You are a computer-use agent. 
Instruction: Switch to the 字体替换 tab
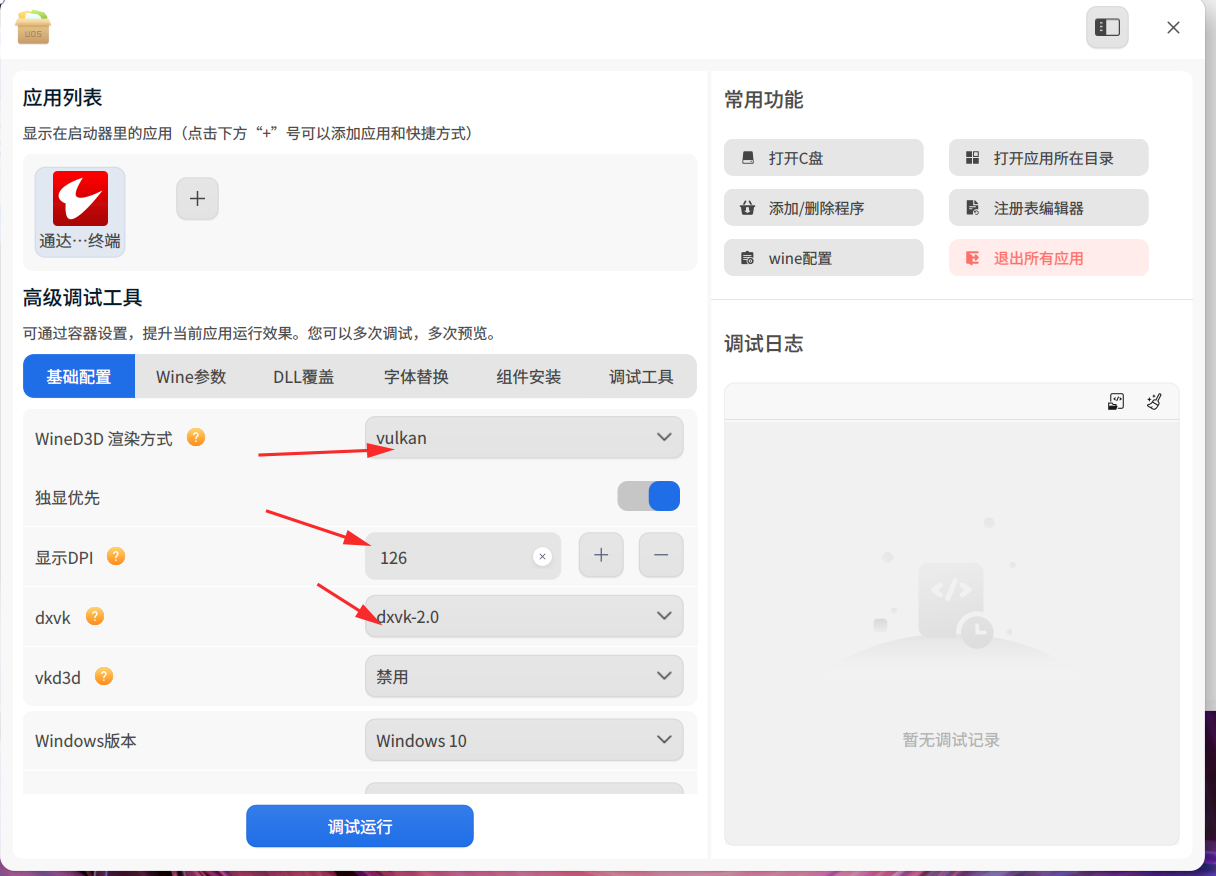click(416, 376)
